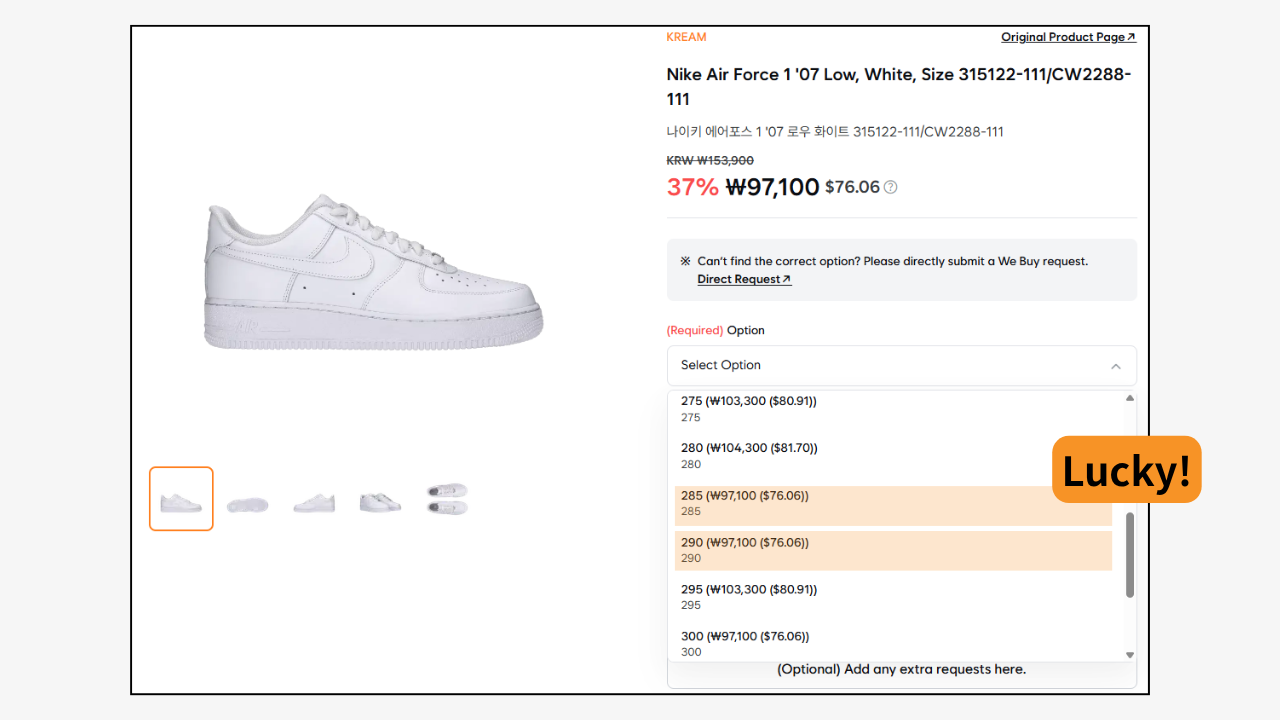Image resolution: width=1280 pixels, height=720 pixels.
Task: Select the highlighted size 285 option
Action: [x=893, y=503]
